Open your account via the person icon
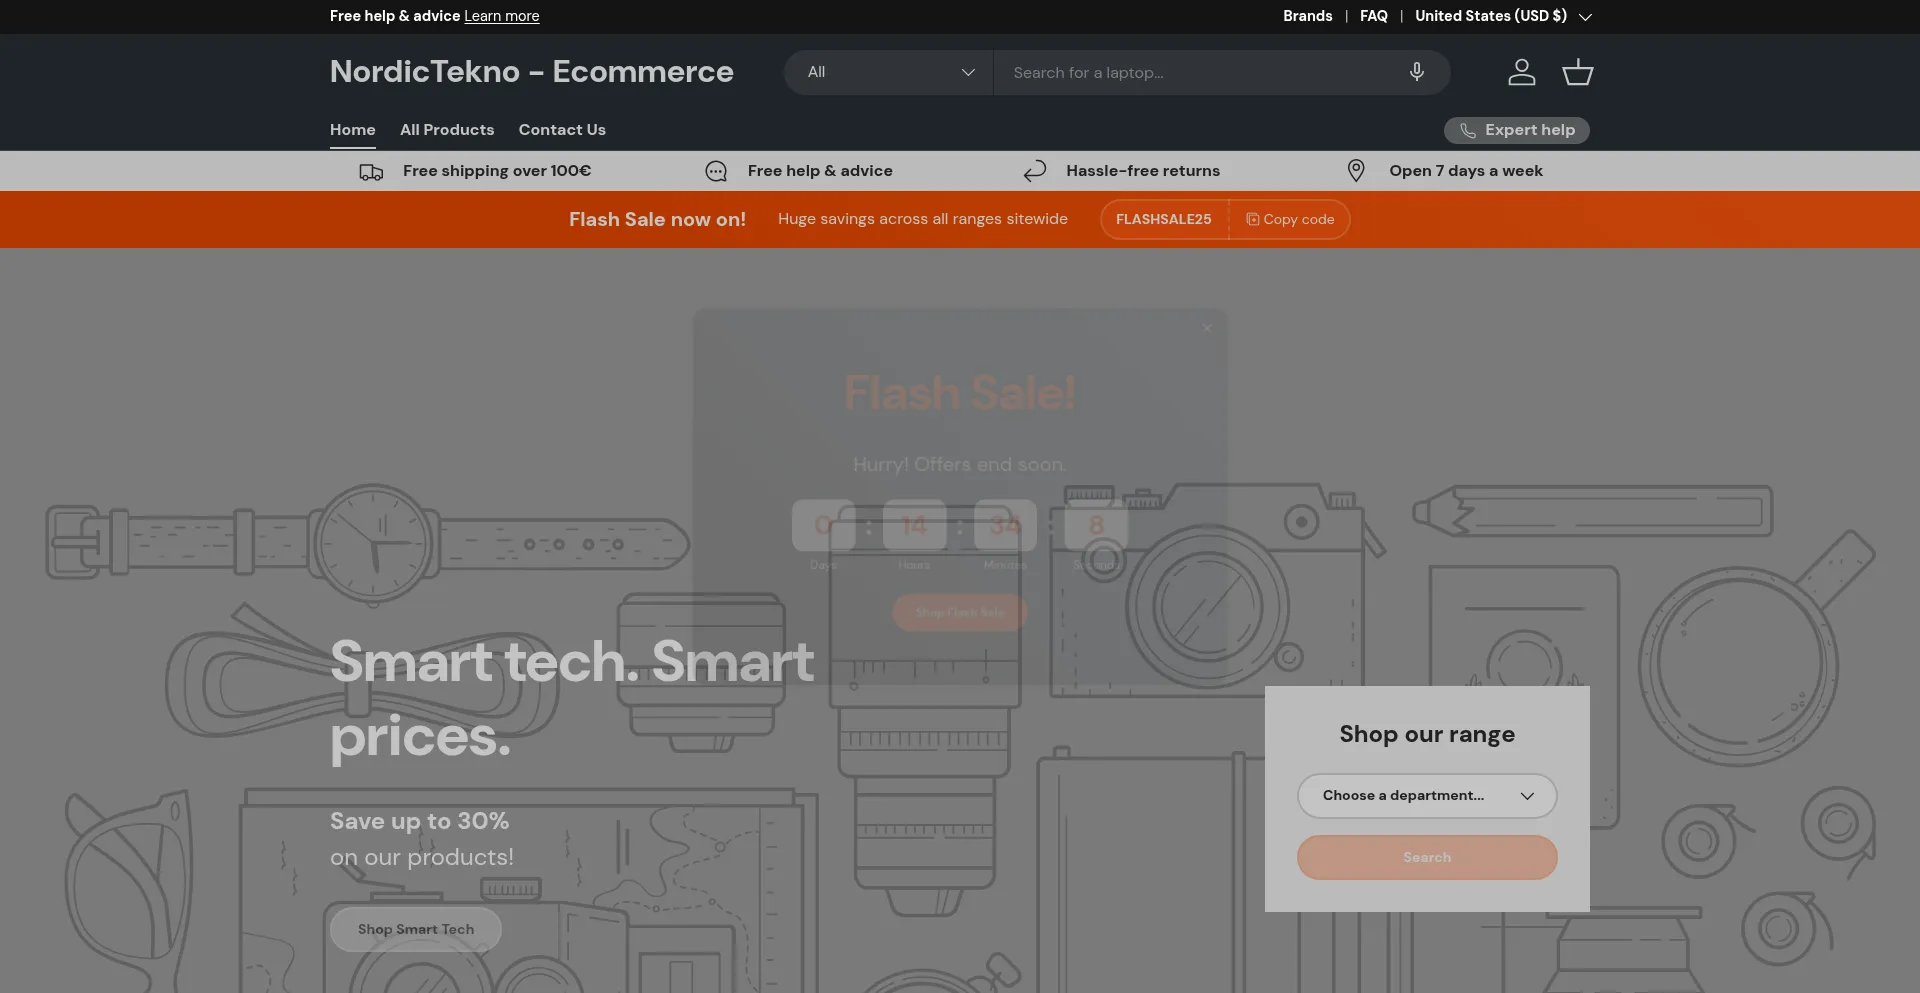 click(x=1521, y=72)
